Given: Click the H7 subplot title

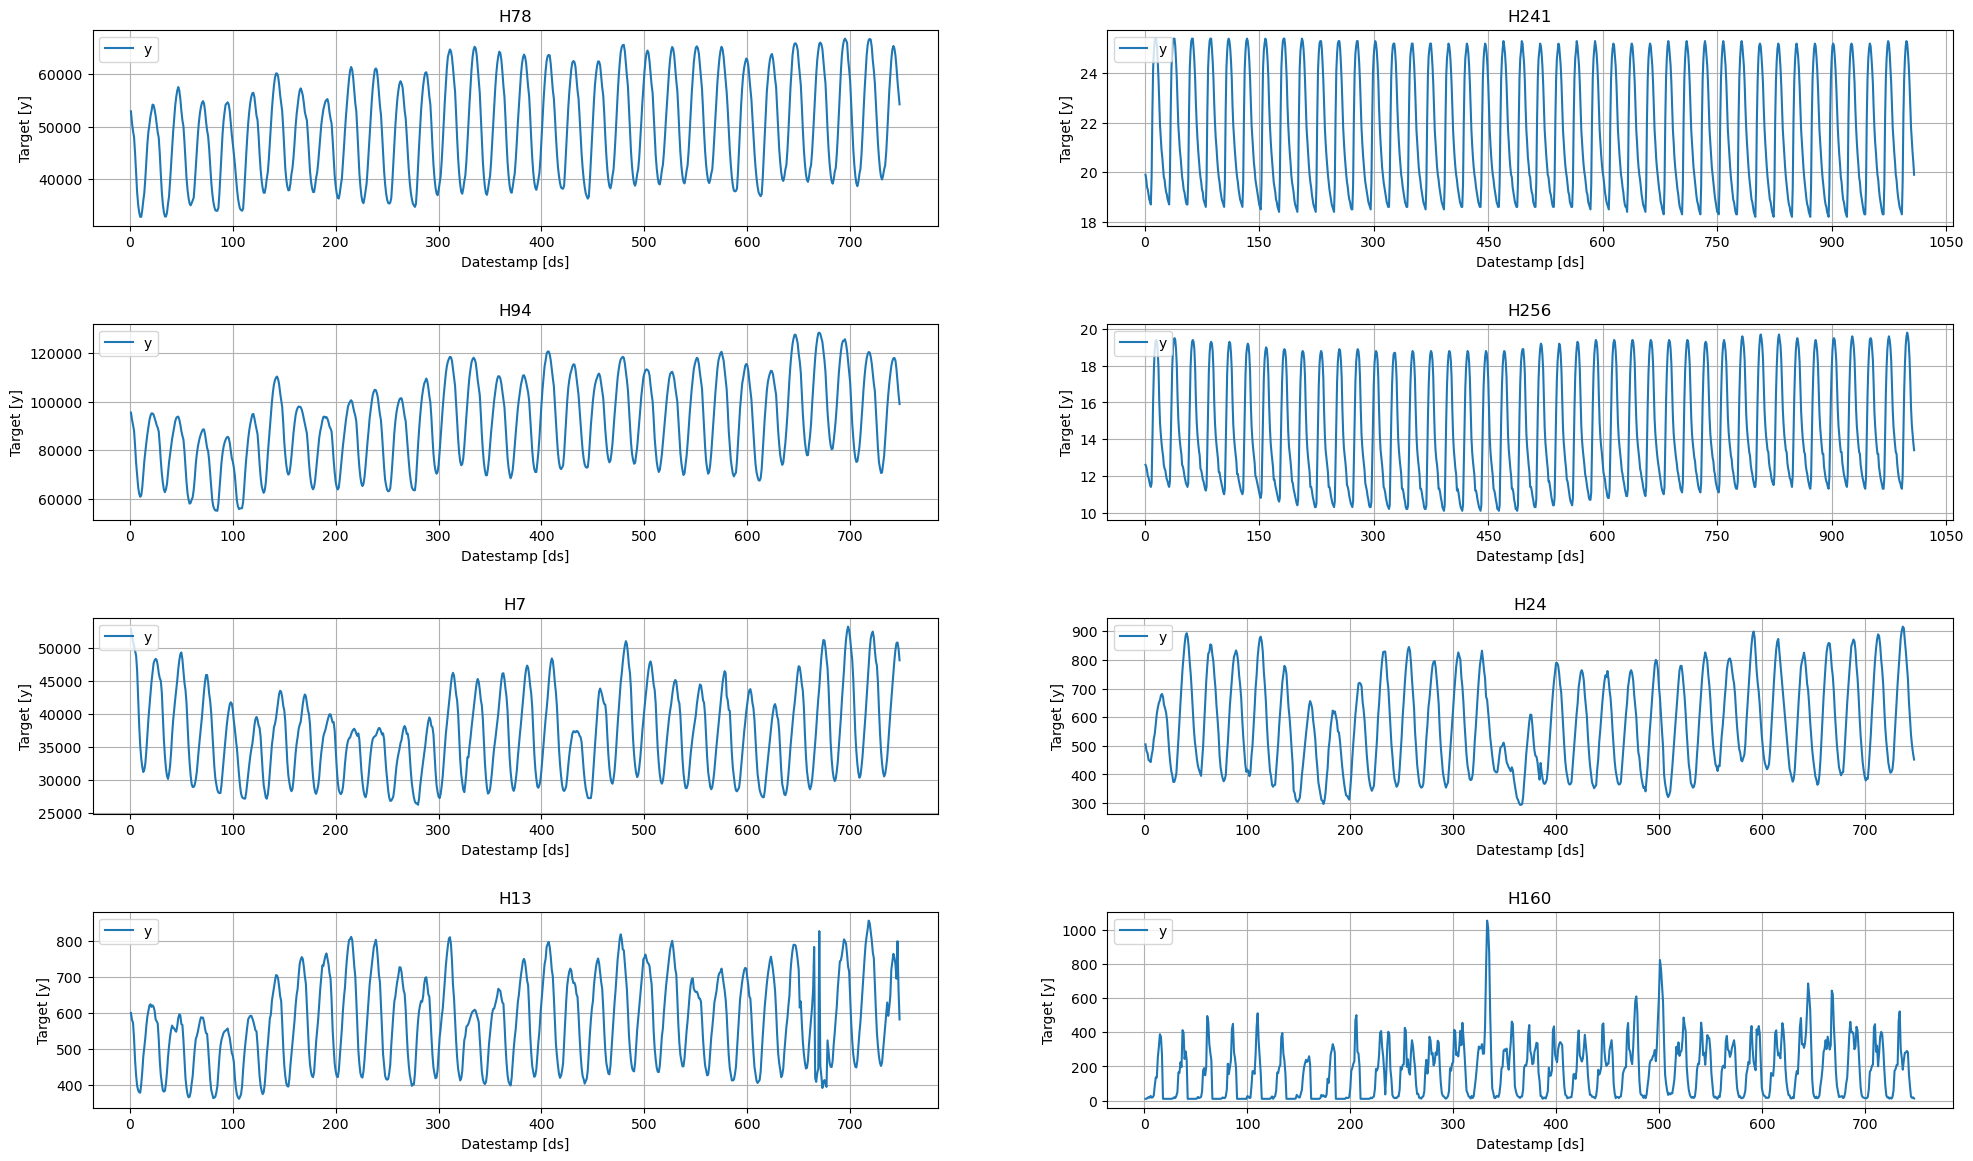Looking at the screenshot, I should coord(515,604).
